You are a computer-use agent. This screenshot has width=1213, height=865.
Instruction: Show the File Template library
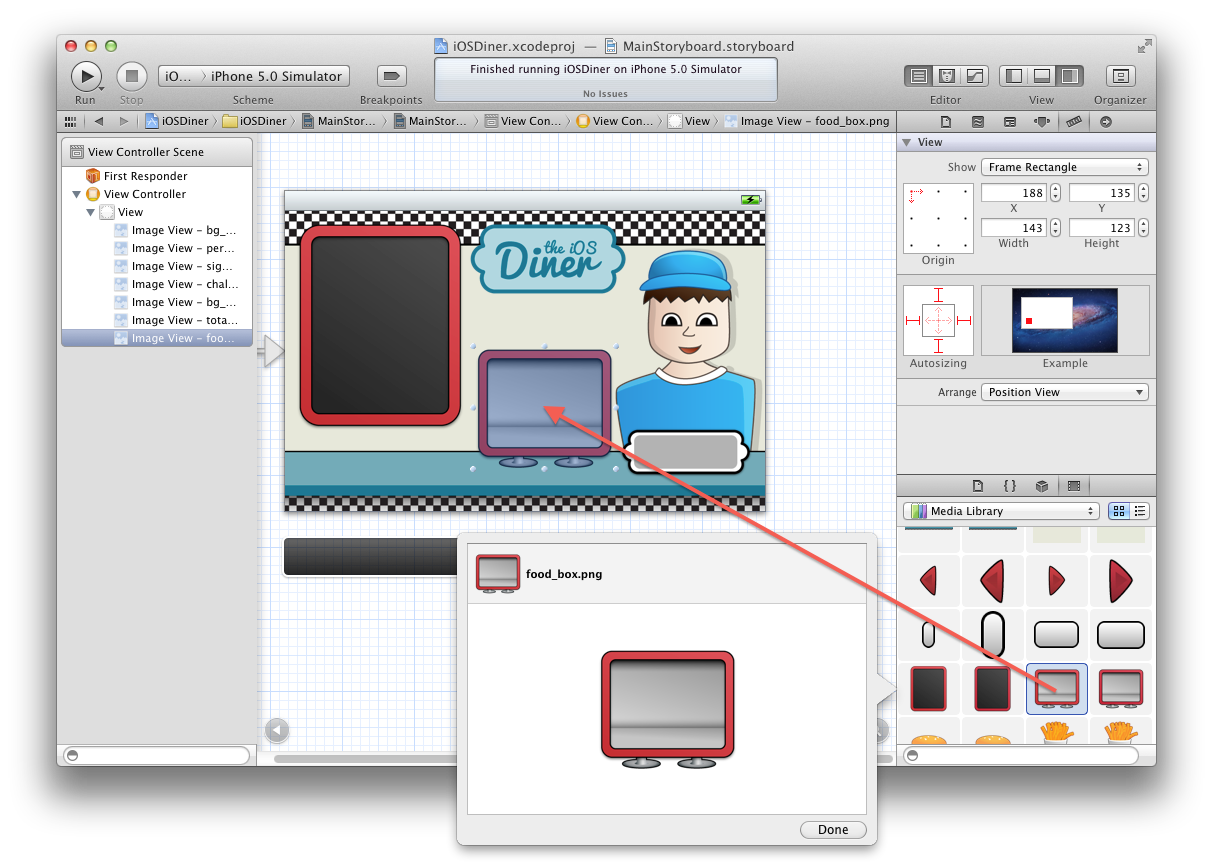tap(978, 486)
